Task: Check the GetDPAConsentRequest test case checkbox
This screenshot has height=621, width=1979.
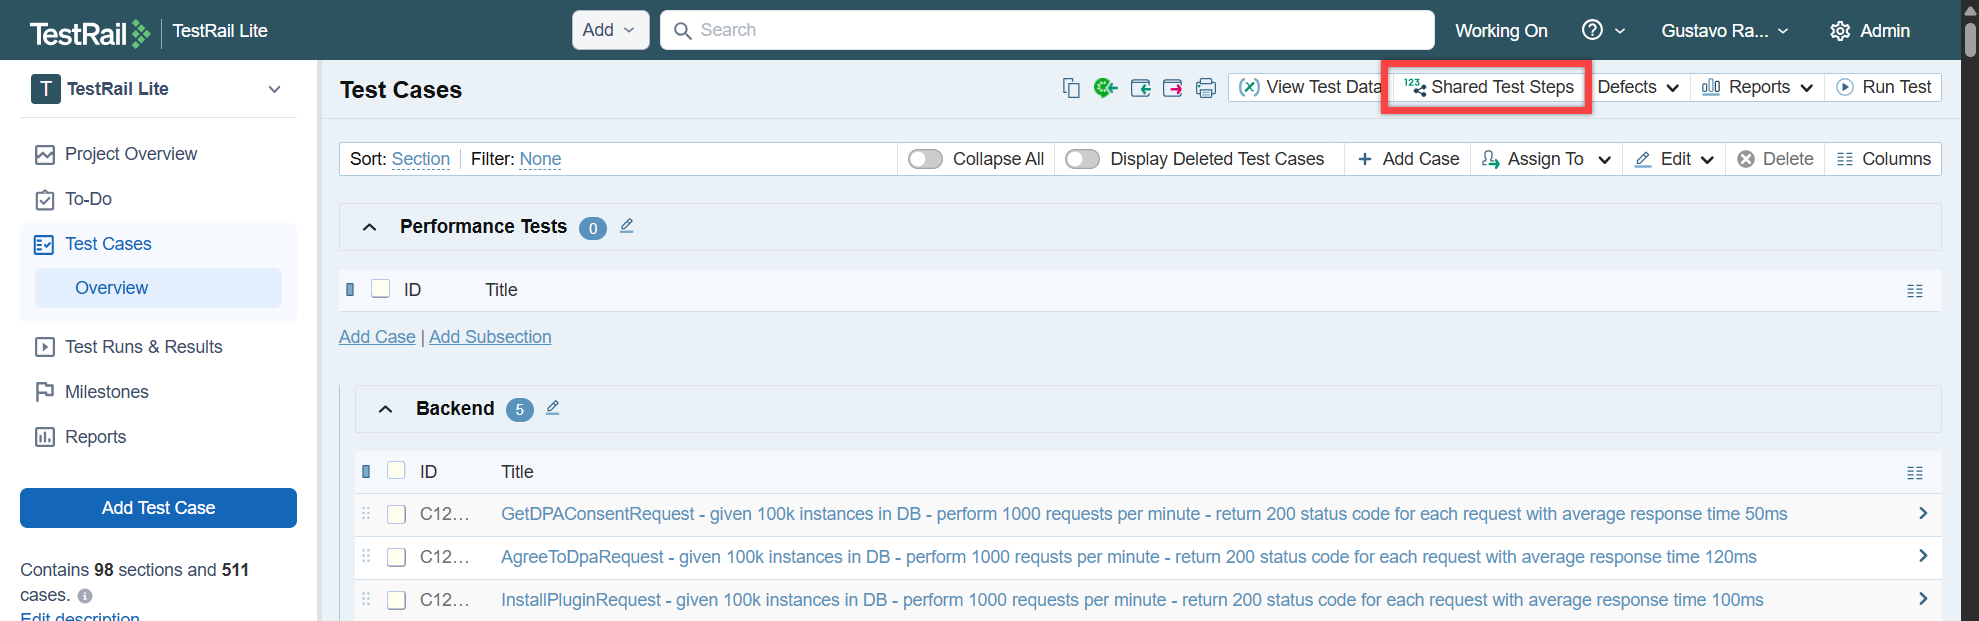Action: [397, 514]
